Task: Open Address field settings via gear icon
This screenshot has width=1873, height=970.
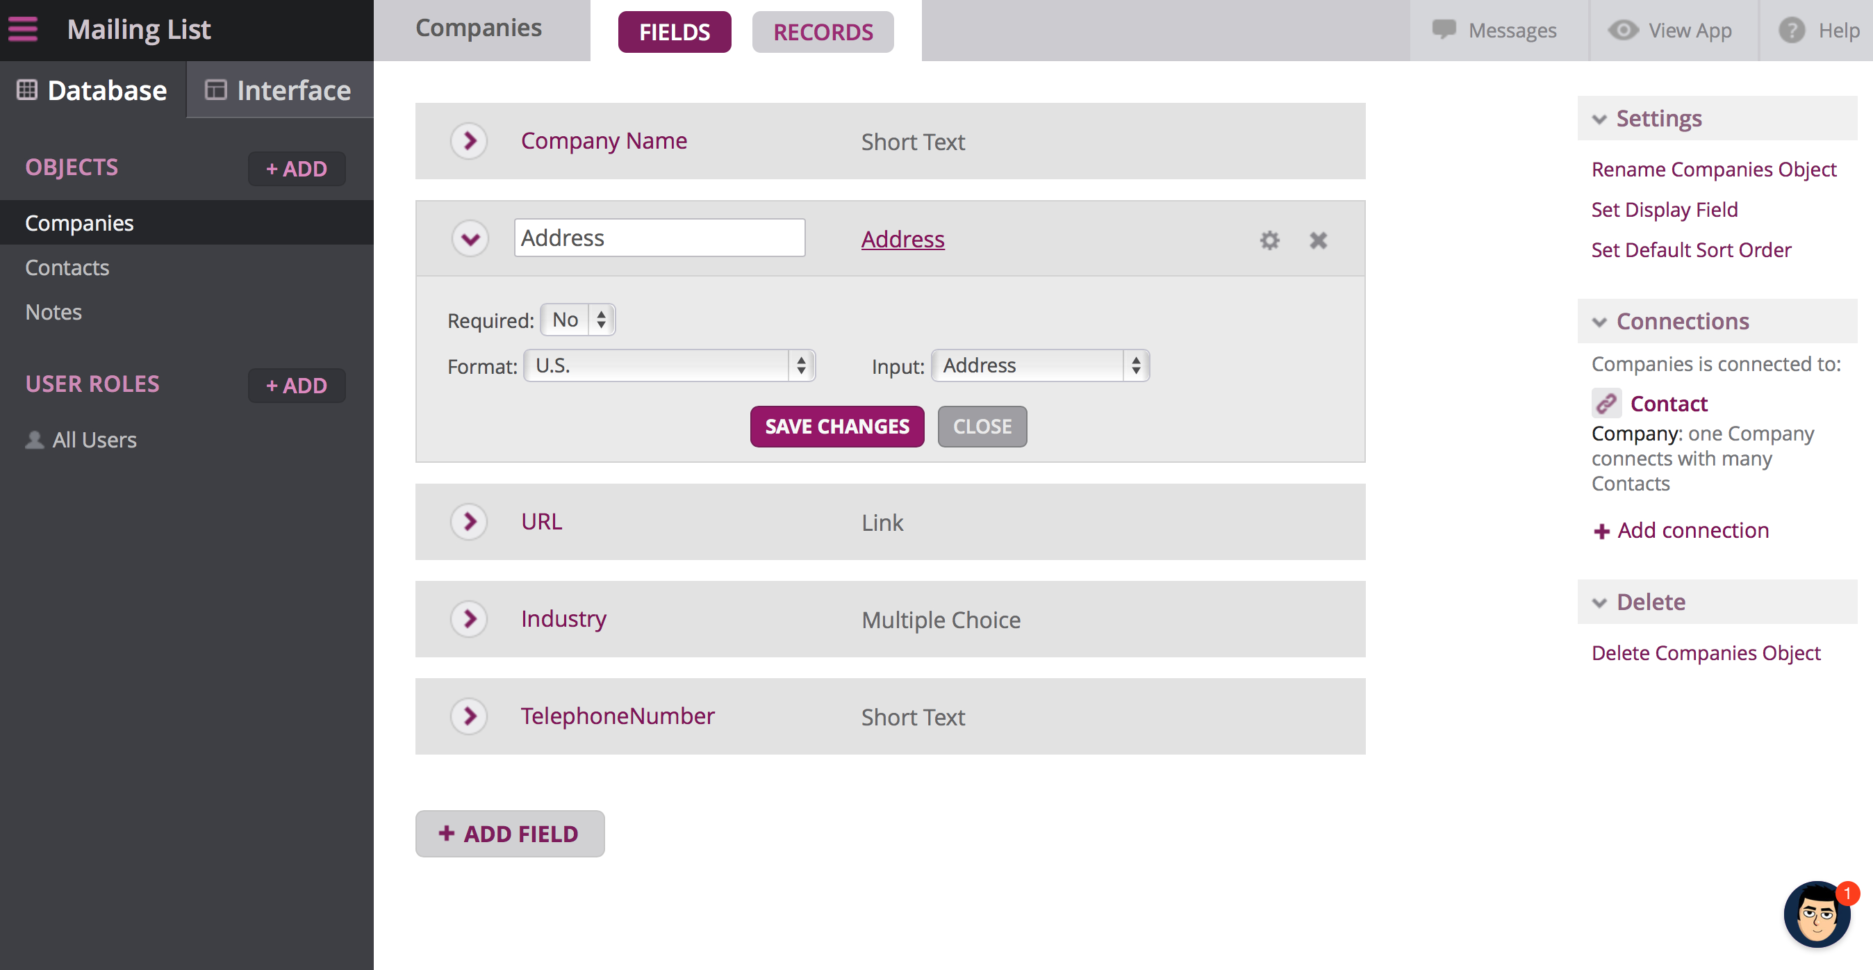Action: (1269, 240)
